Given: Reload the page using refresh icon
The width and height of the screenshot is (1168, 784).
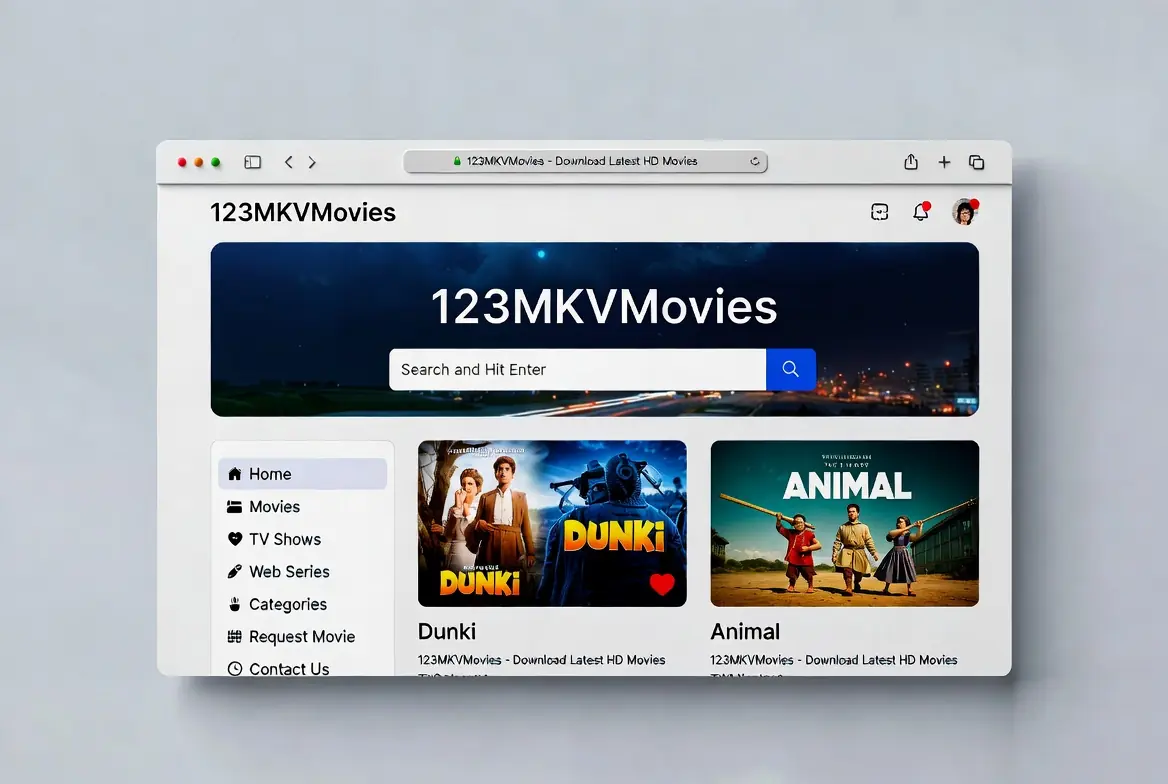Looking at the screenshot, I should click(755, 161).
